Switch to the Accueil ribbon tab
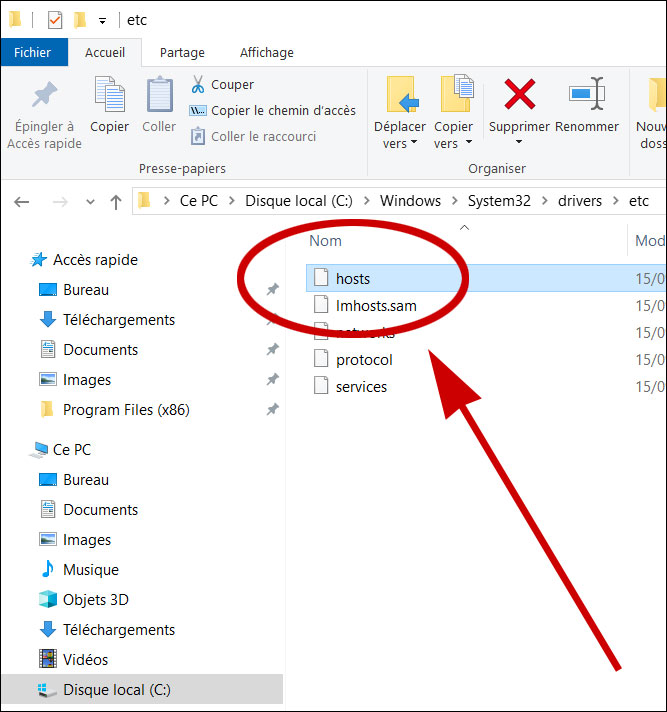 point(105,52)
